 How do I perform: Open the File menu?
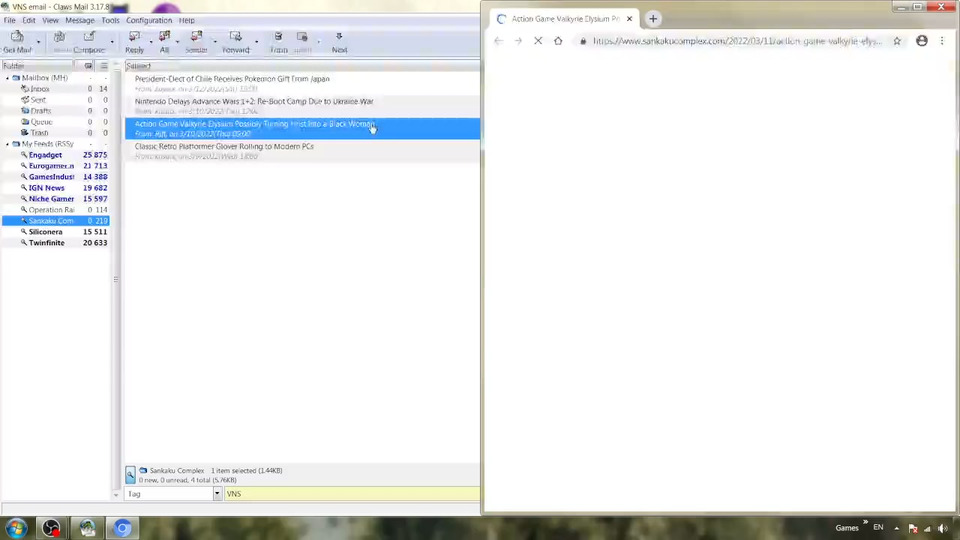[10, 20]
